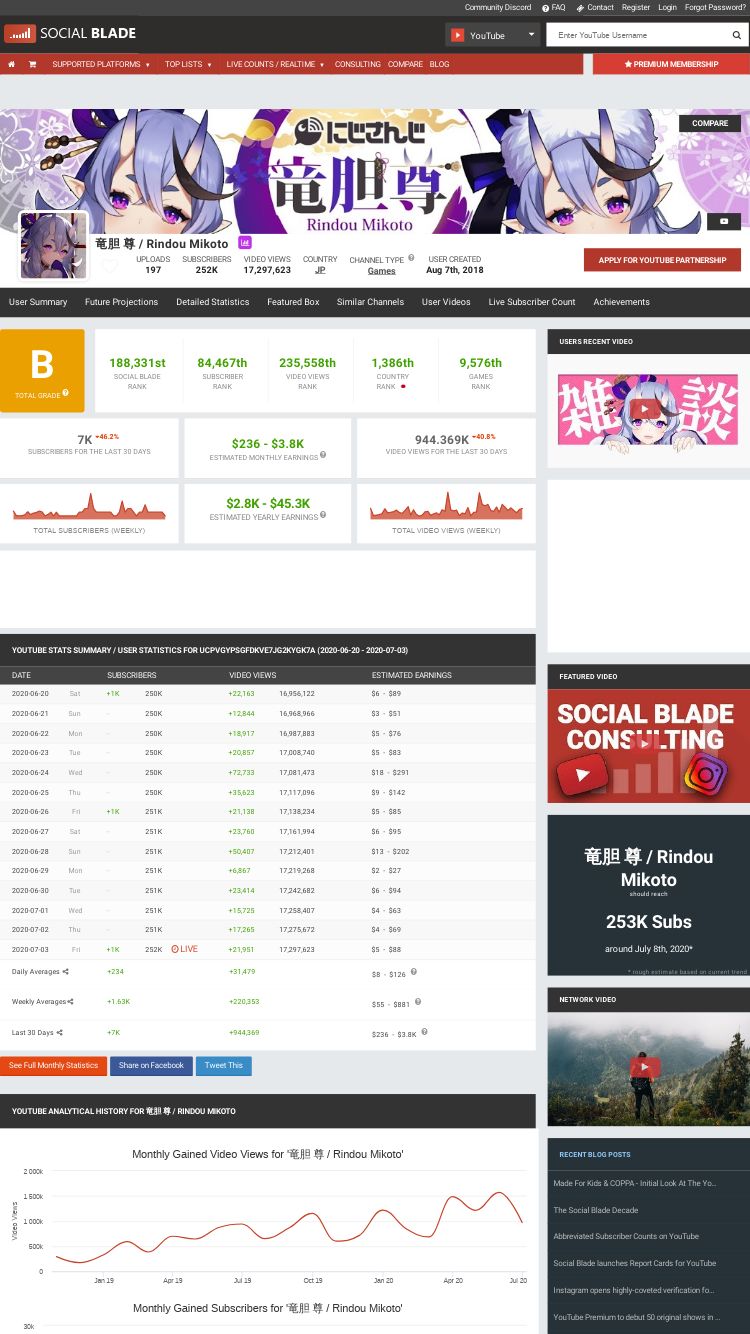Click the Compare button on the banner
750x1334 pixels.
(710, 123)
